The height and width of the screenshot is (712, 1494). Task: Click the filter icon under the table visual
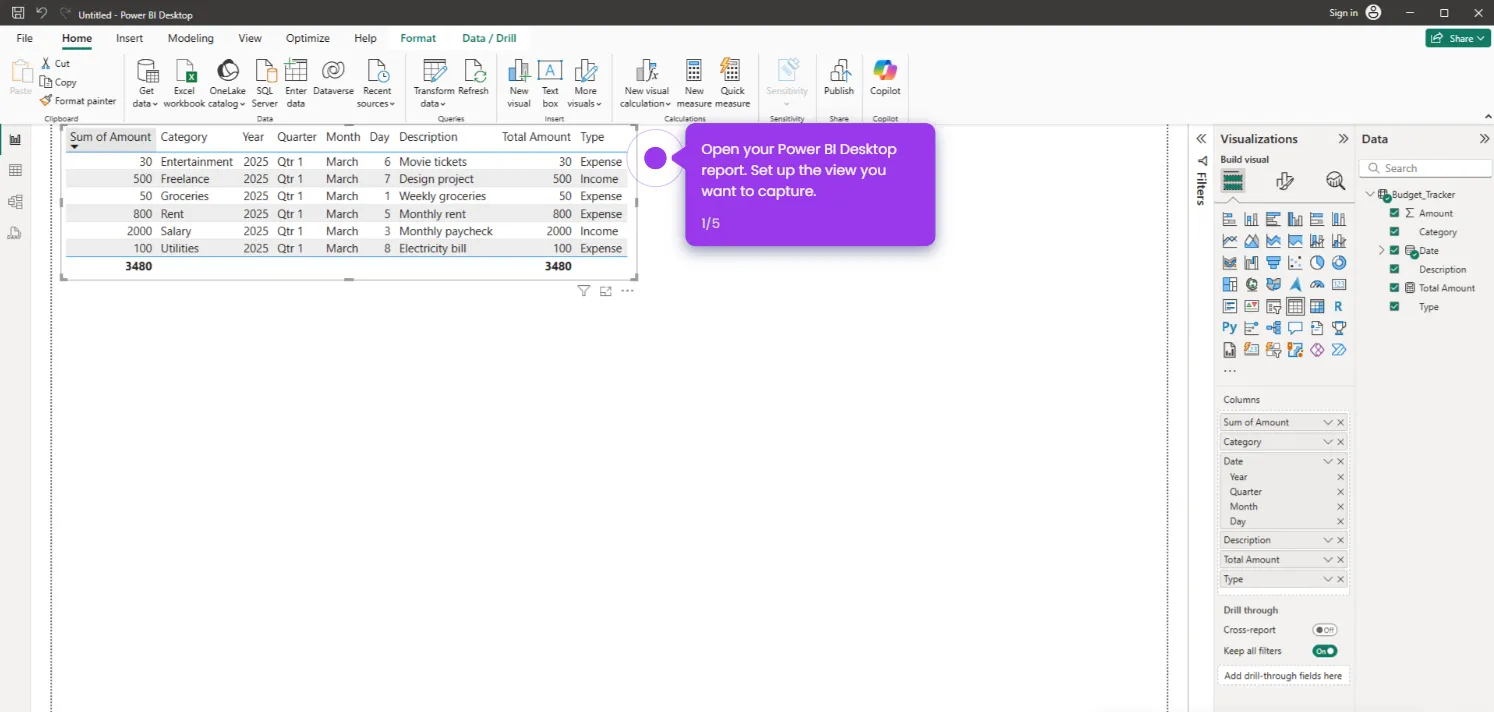click(x=584, y=291)
